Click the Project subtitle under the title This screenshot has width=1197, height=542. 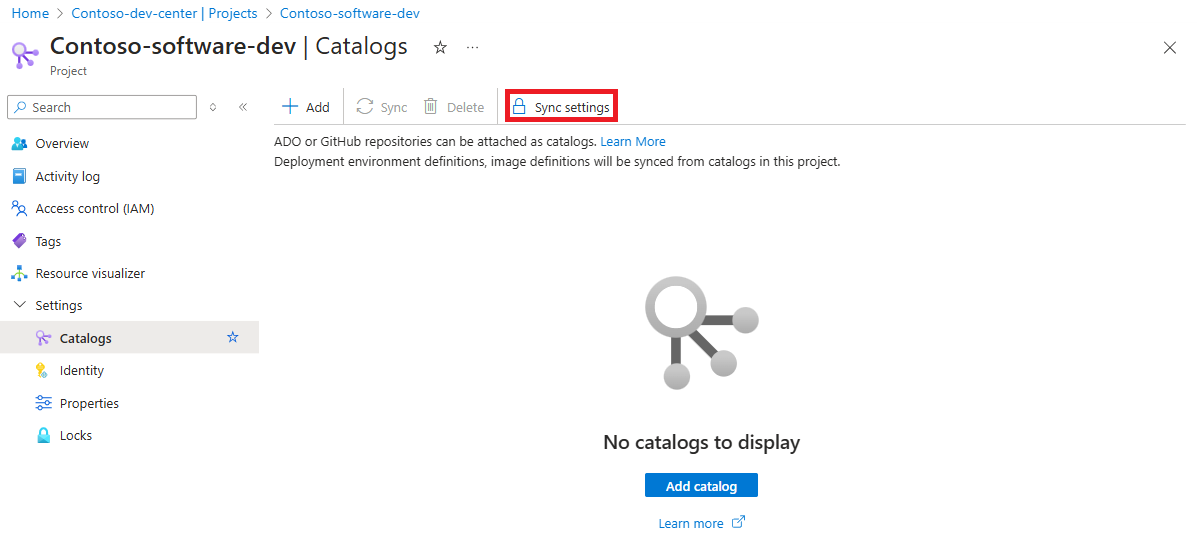click(69, 71)
